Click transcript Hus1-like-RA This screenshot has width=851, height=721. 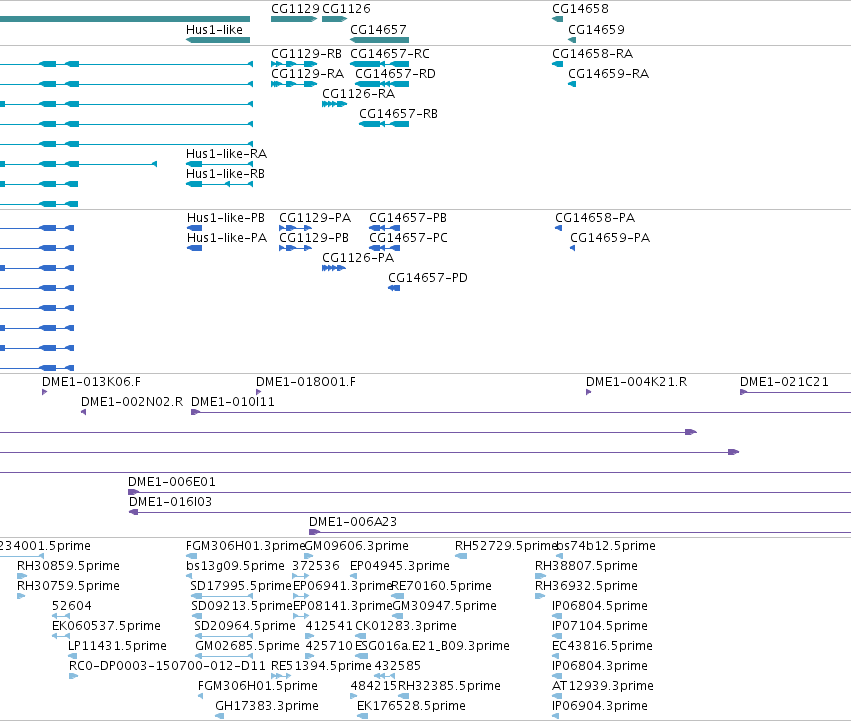[x=226, y=154]
